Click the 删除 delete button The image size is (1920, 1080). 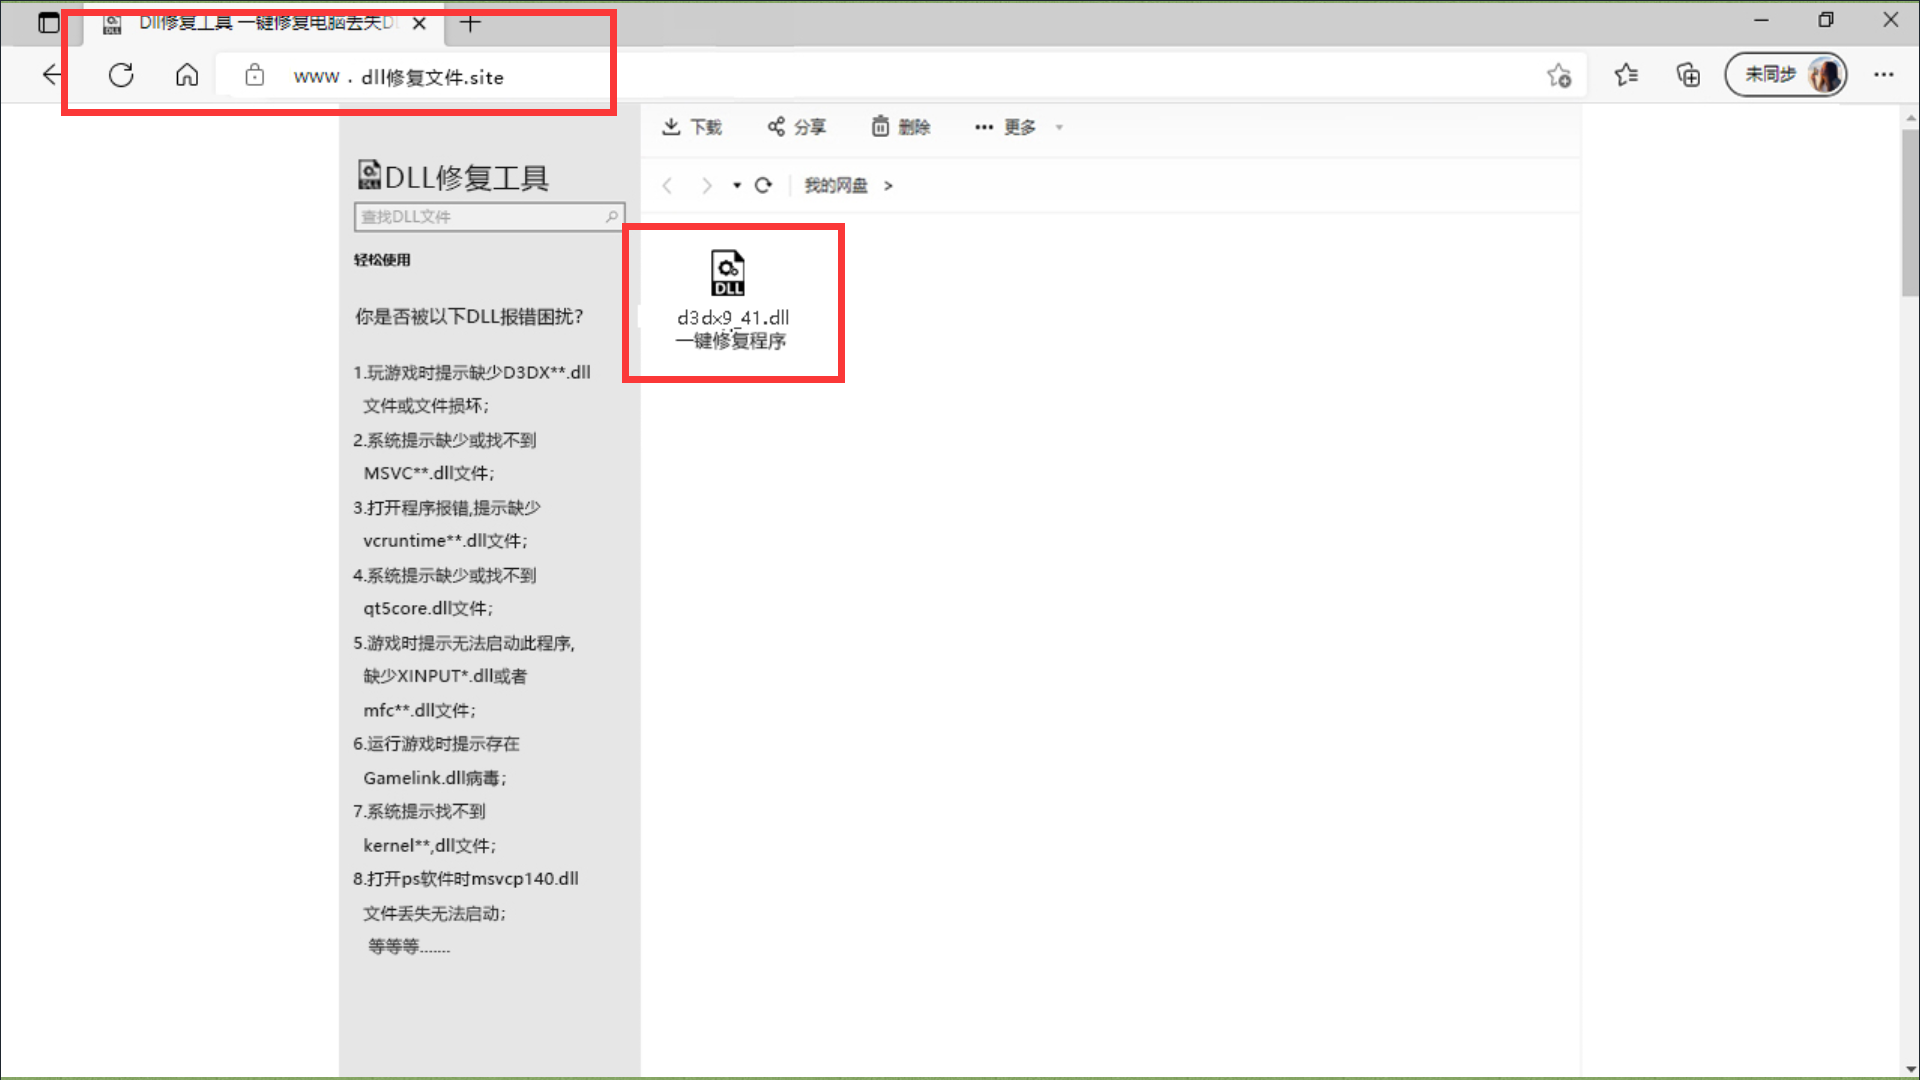click(x=900, y=127)
